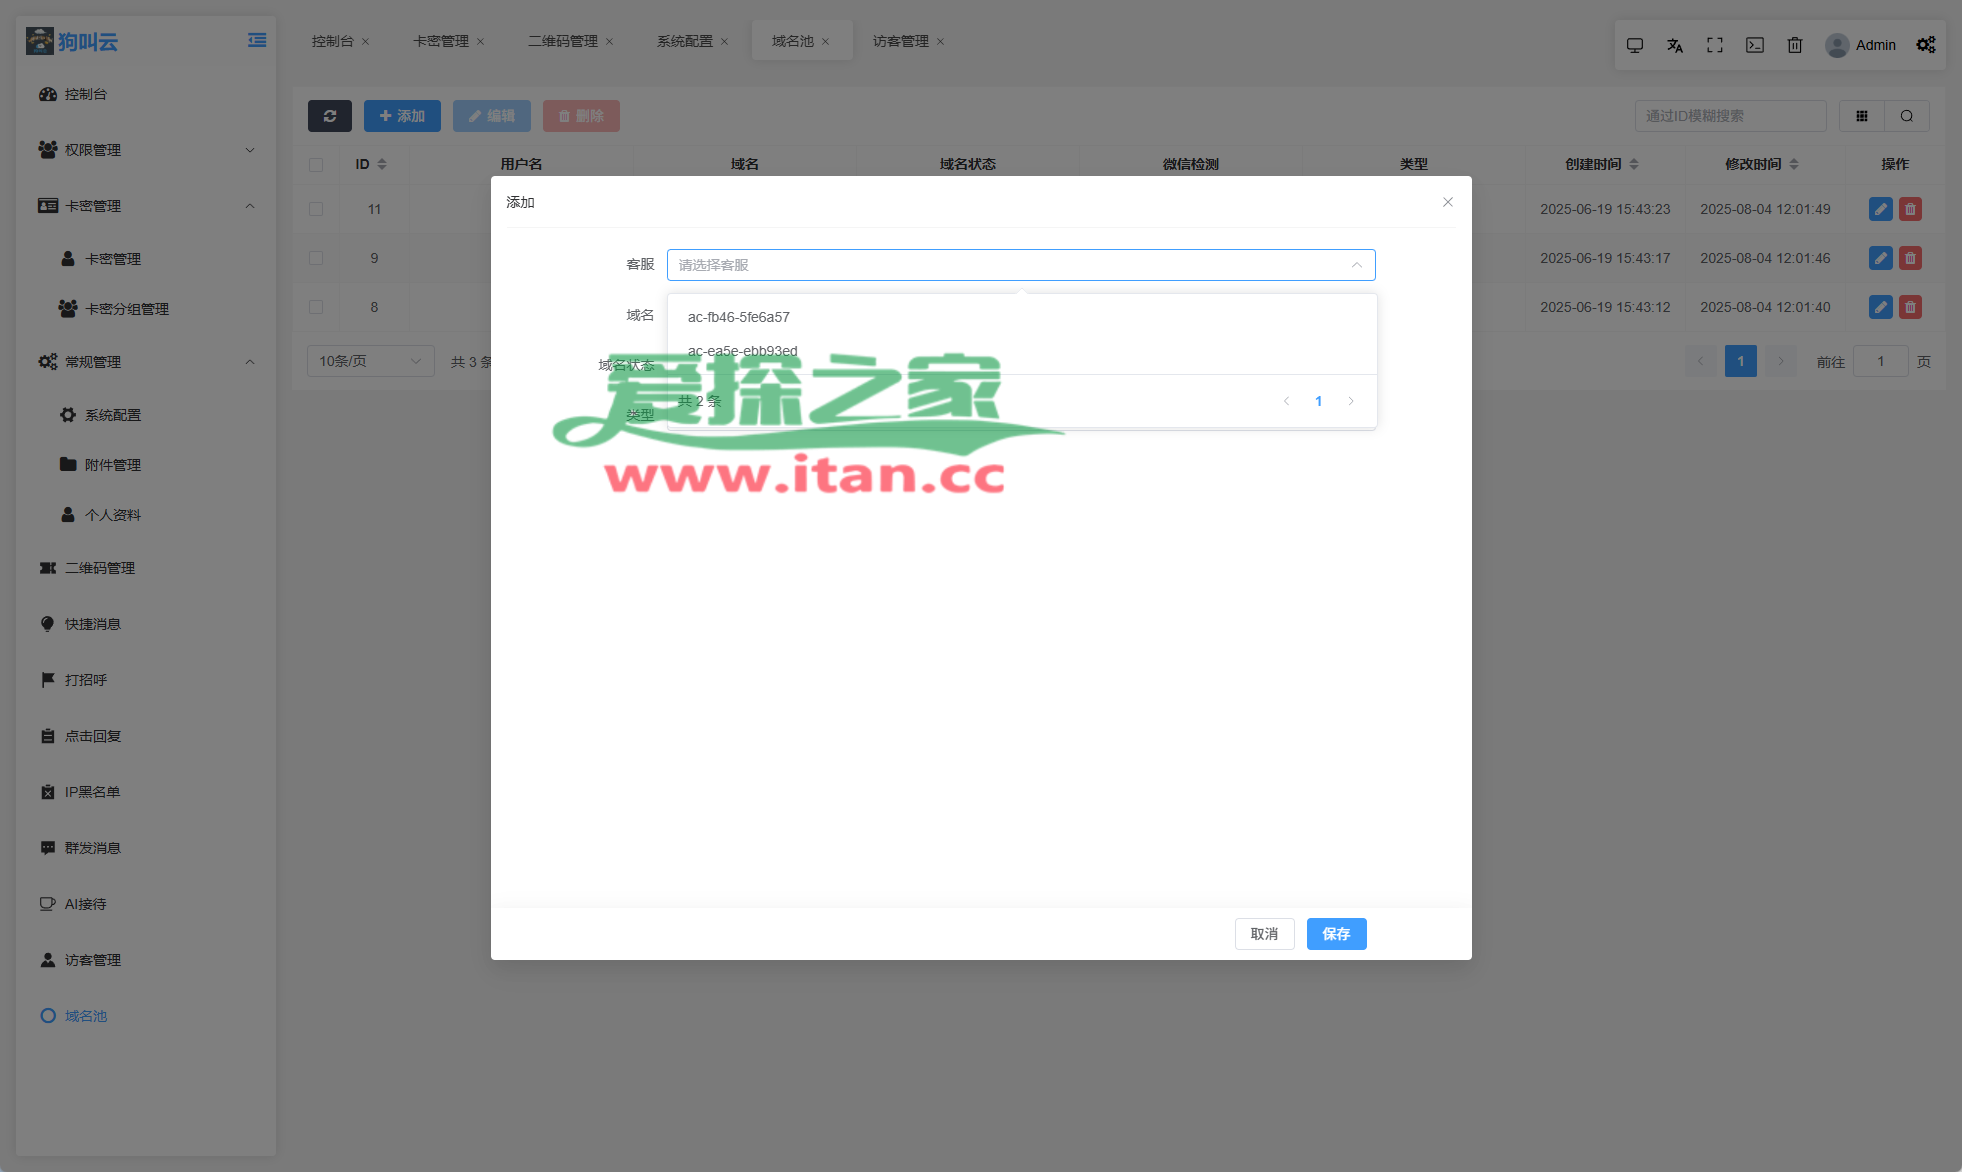This screenshot has width=1962, height=1172.
Task: Open 二维码管理 in the sidebar
Action: (146, 568)
